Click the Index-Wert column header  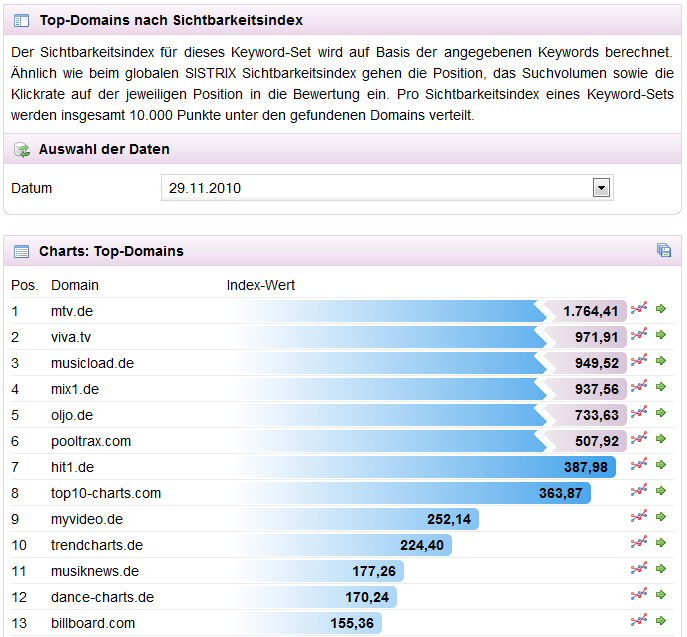(261, 285)
